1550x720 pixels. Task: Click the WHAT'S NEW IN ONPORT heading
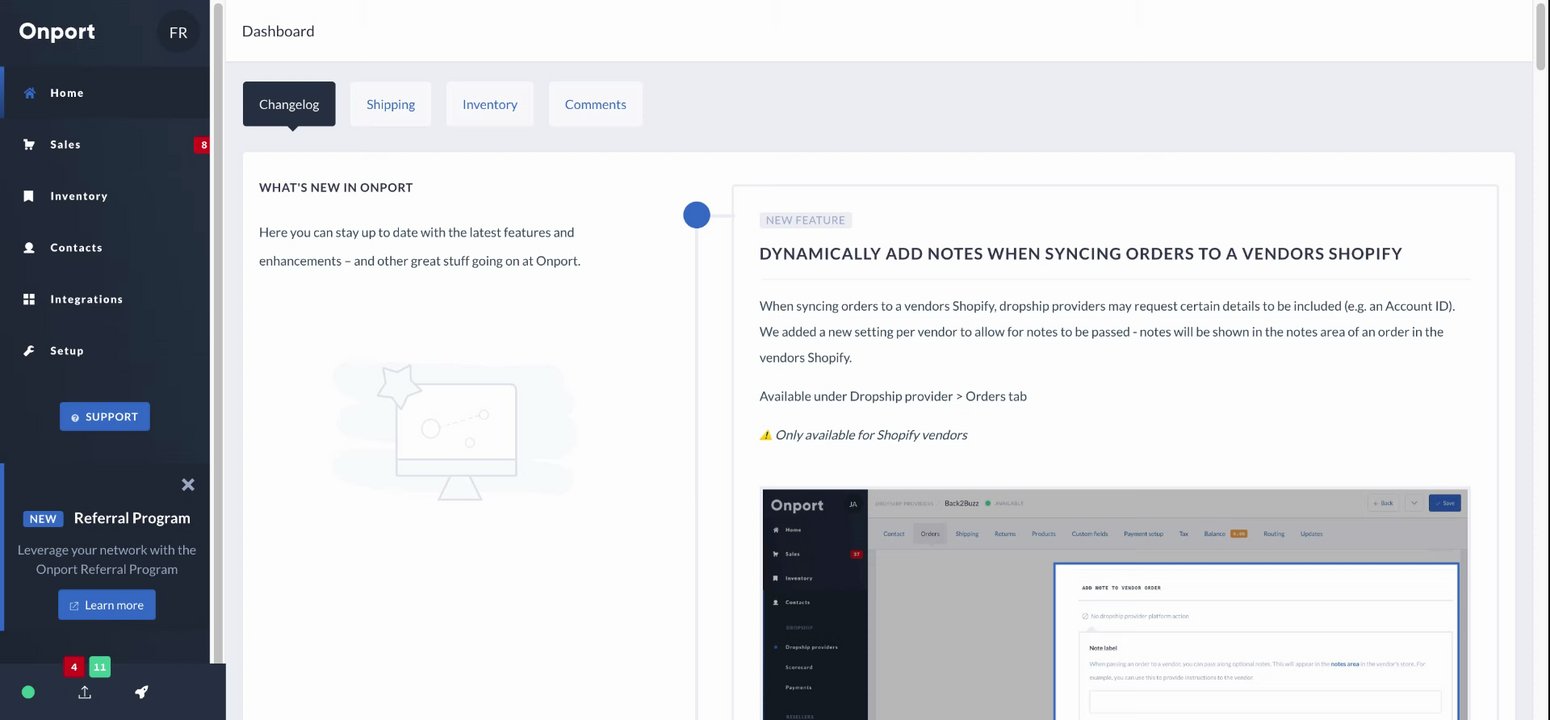point(336,188)
